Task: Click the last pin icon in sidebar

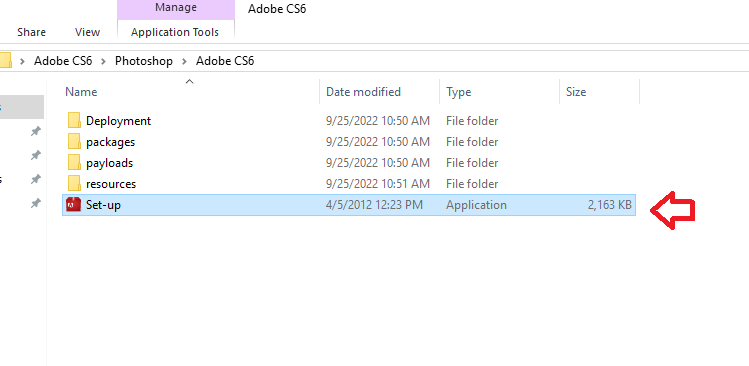Action: coord(35,204)
